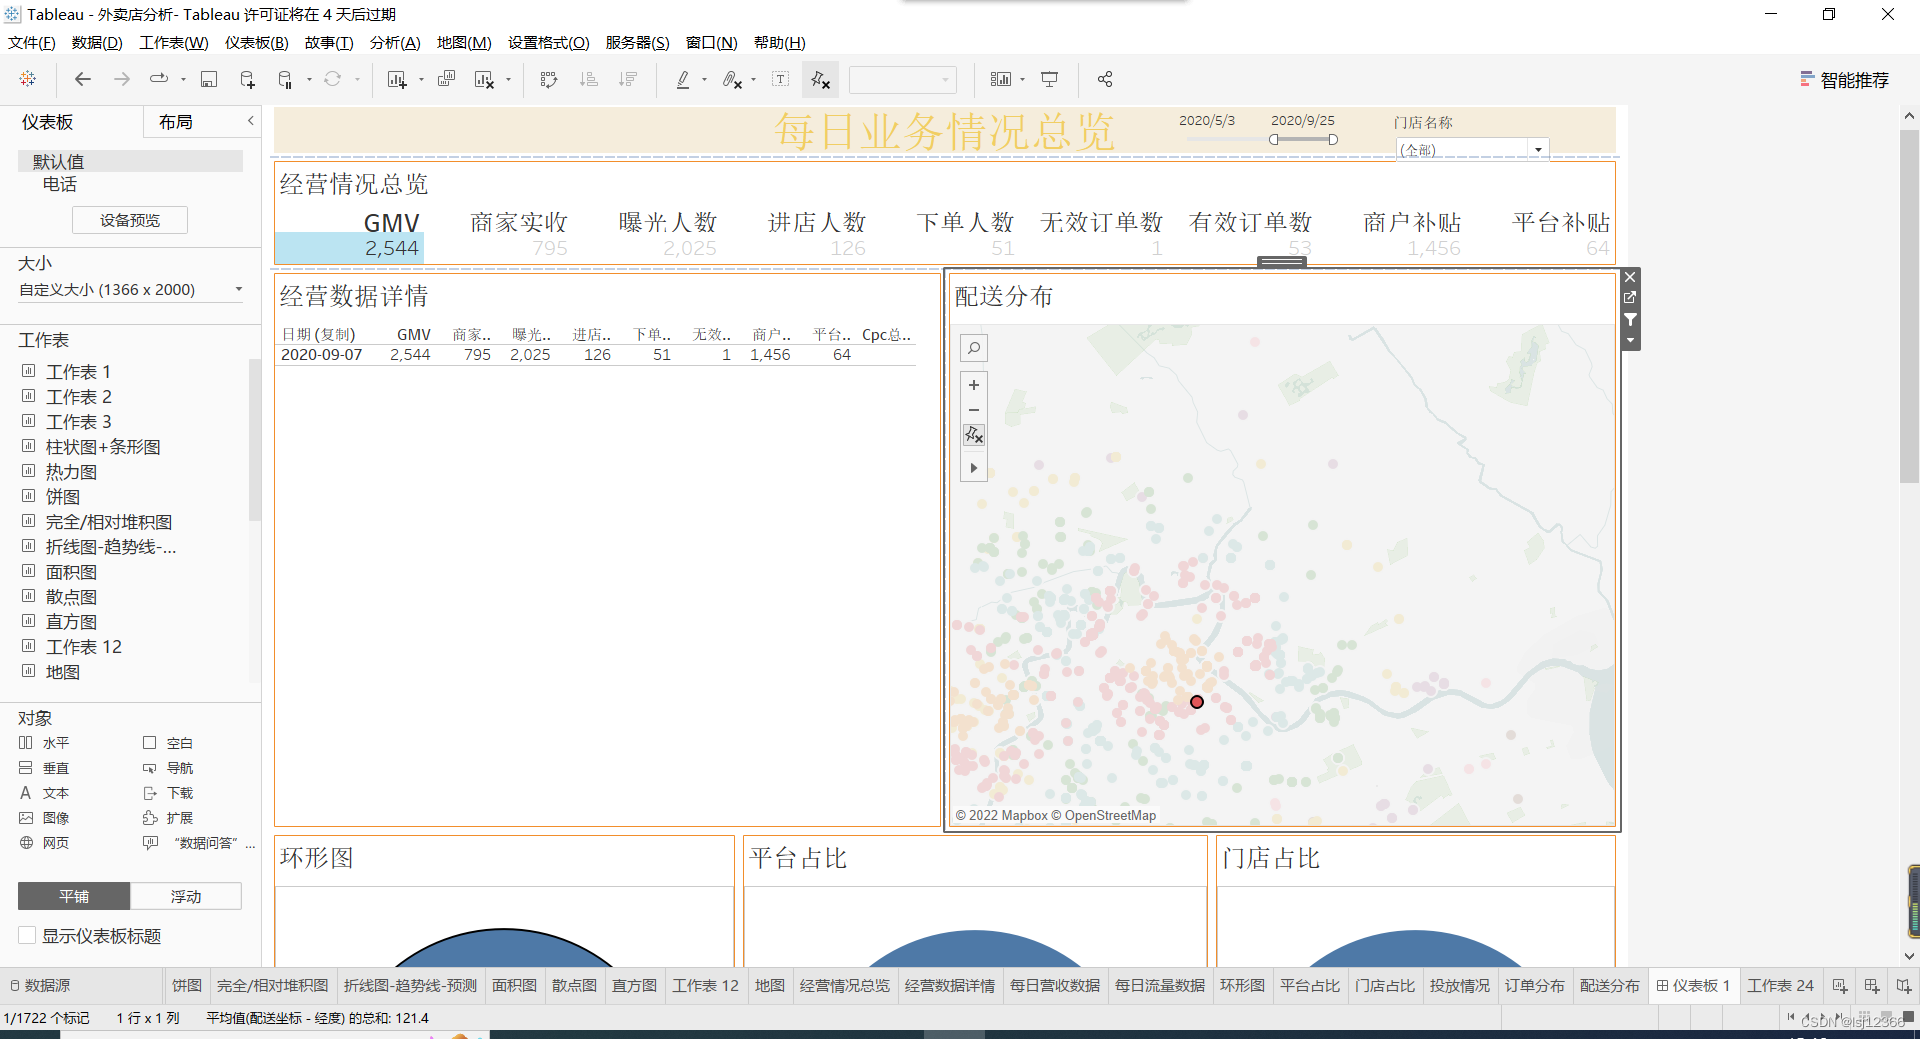Open the 自定义大小 size dropdown
1920x1039 pixels.
click(130, 289)
